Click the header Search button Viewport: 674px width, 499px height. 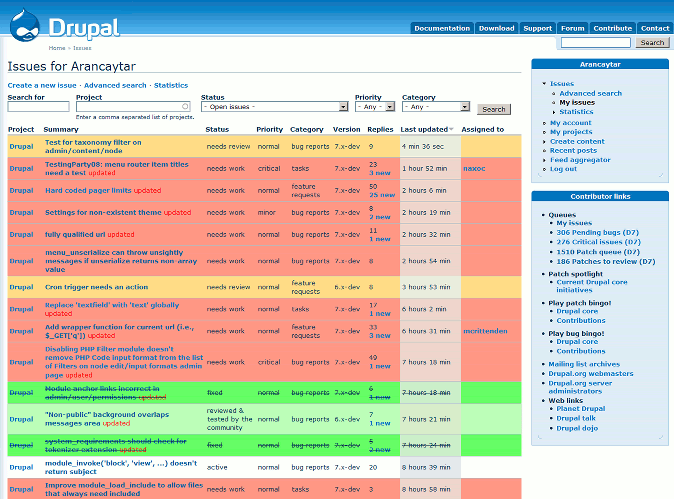click(652, 43)
